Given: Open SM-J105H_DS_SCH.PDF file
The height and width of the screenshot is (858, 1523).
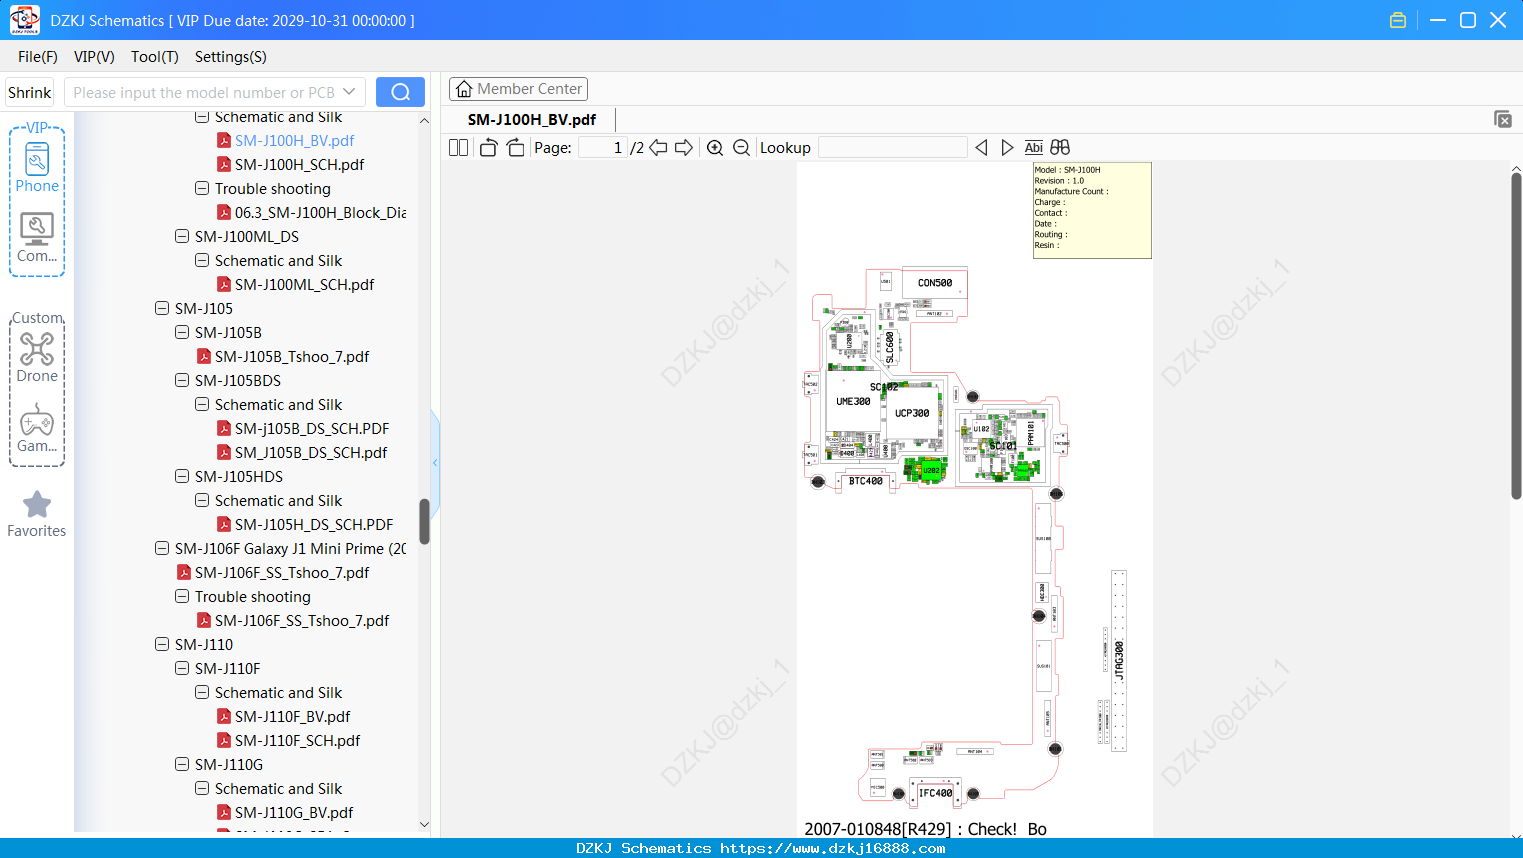Looking at the screenshot, I should point(314,524).
